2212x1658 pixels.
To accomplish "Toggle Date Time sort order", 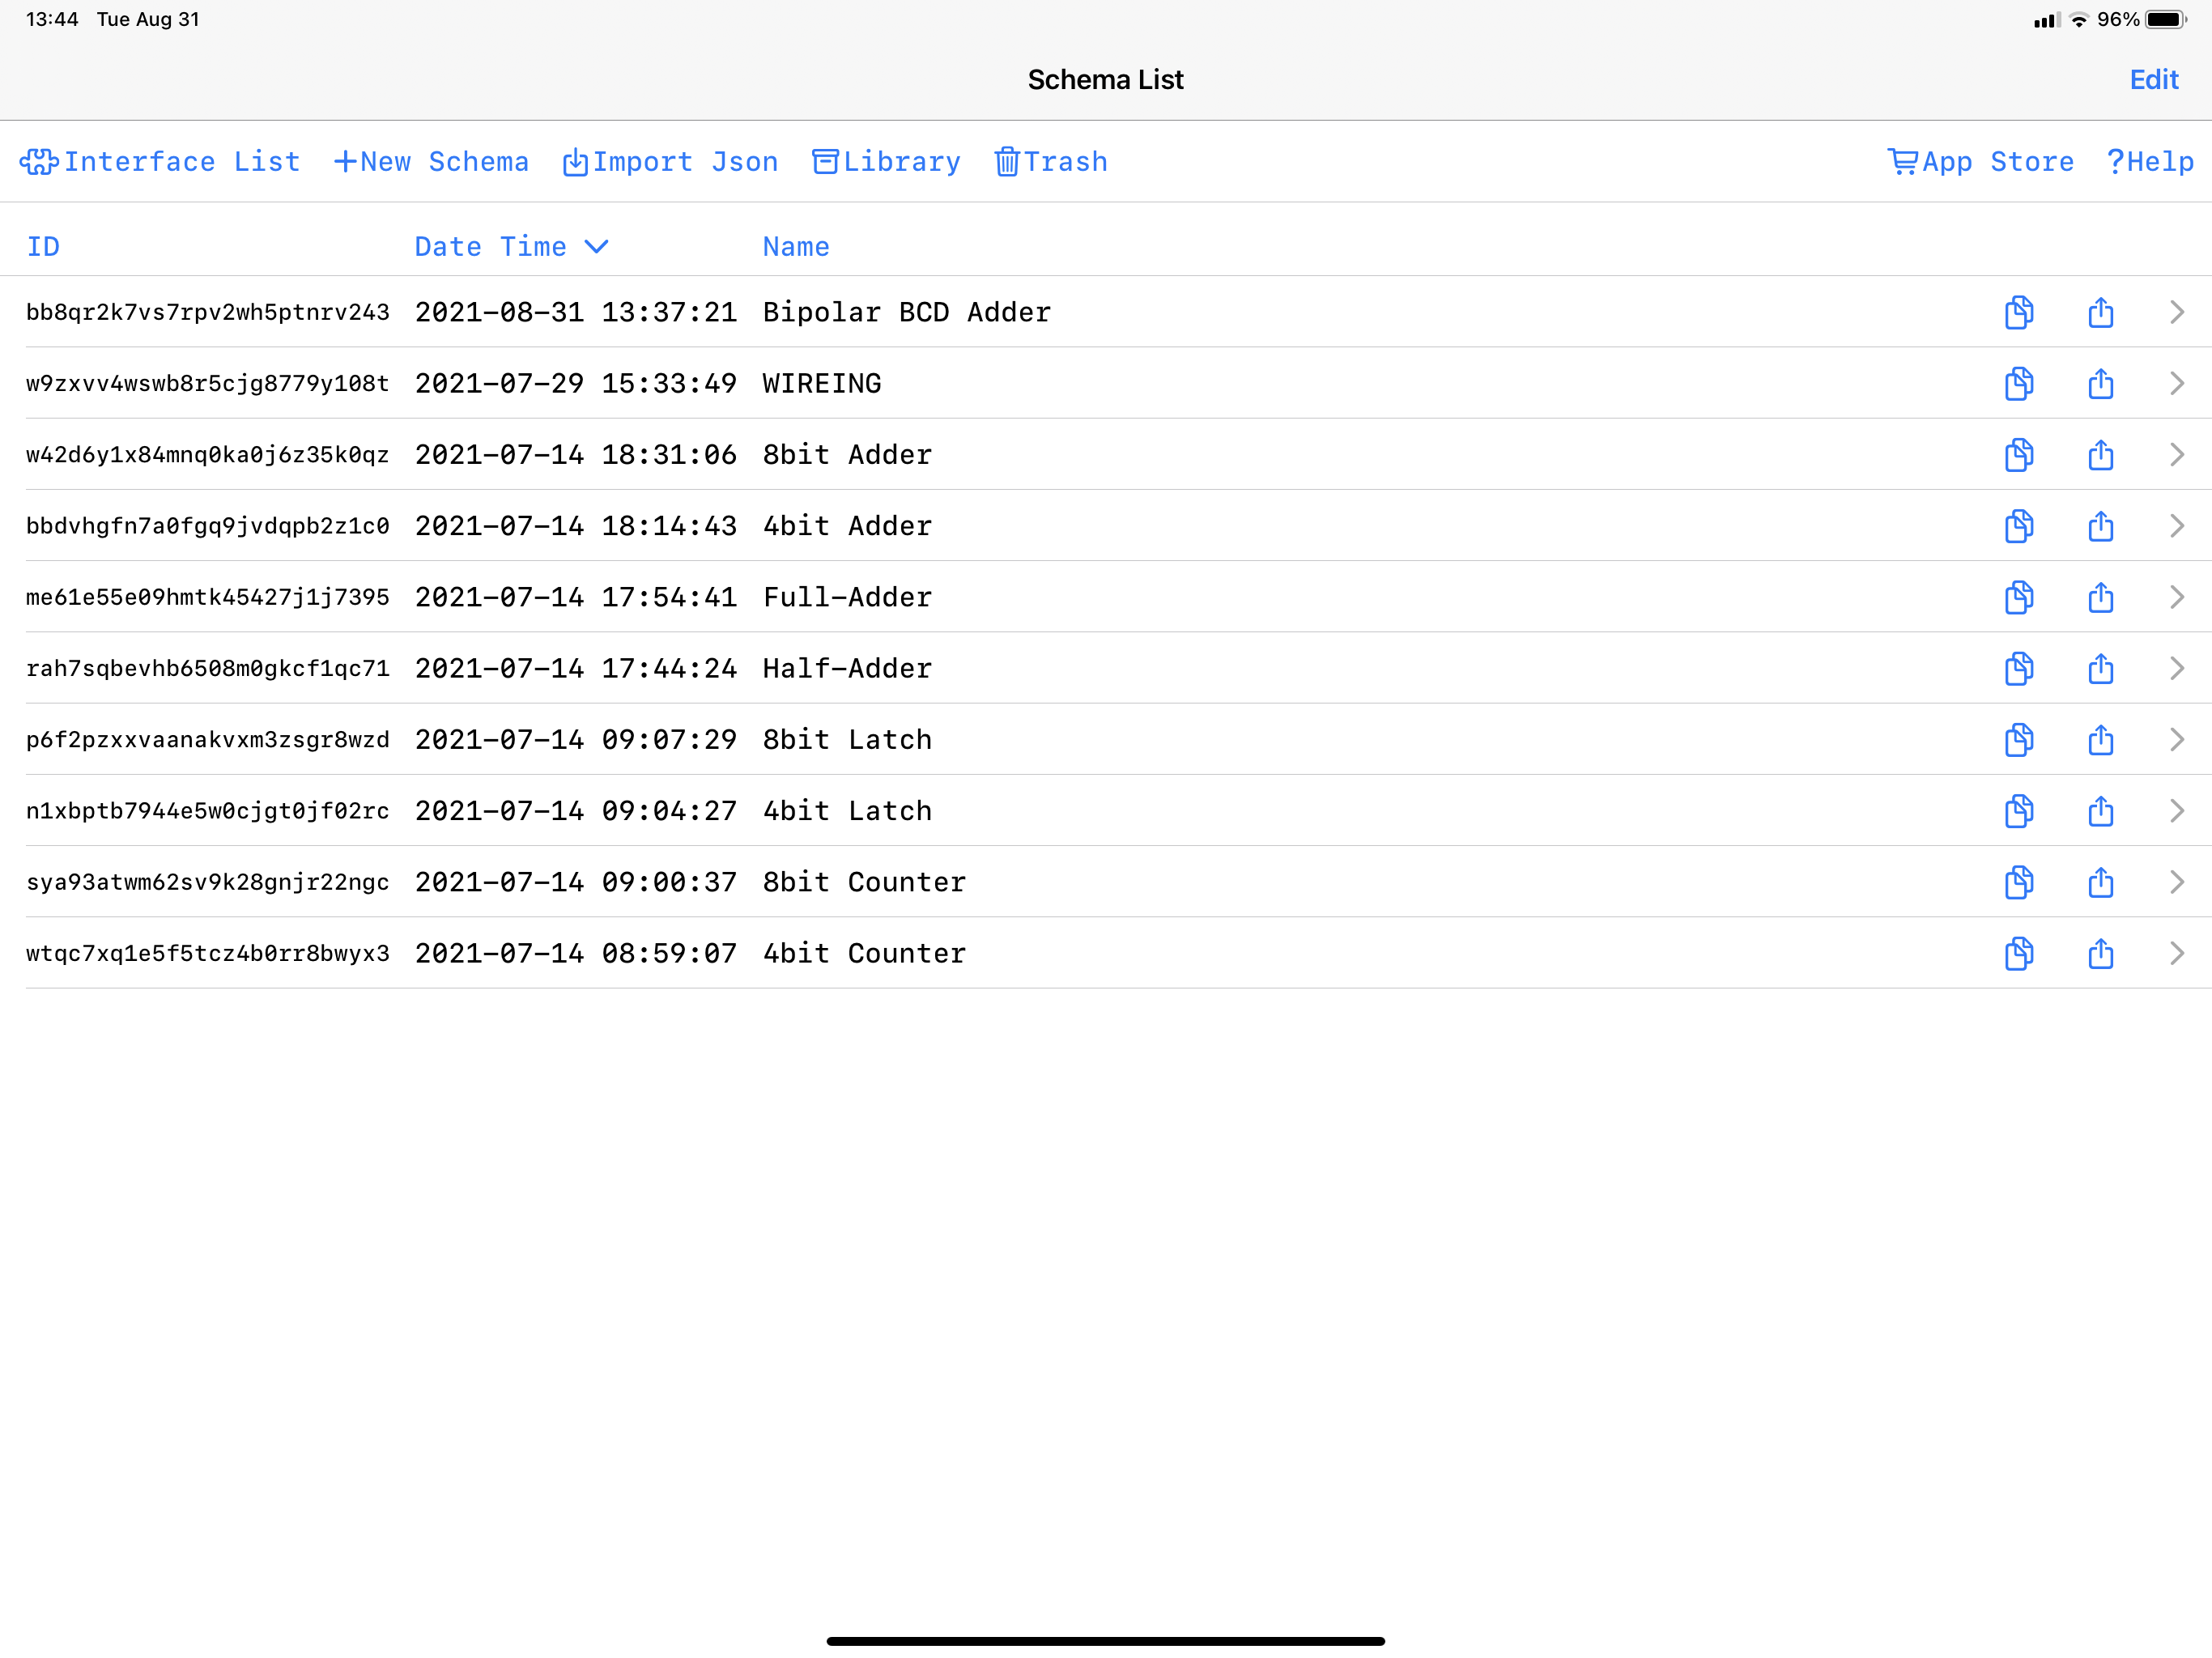I will point(511,247).
